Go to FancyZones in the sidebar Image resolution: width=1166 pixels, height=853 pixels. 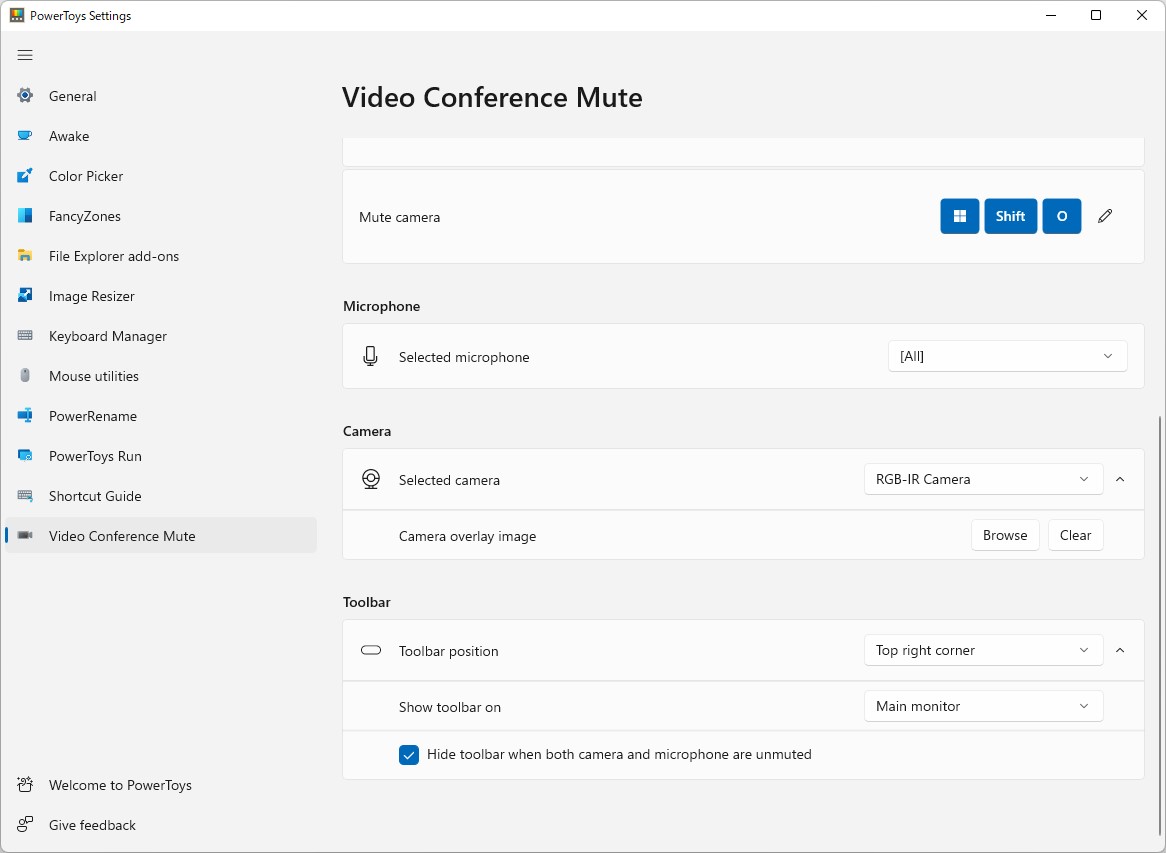pyautogui.click(x=84, y=216)
